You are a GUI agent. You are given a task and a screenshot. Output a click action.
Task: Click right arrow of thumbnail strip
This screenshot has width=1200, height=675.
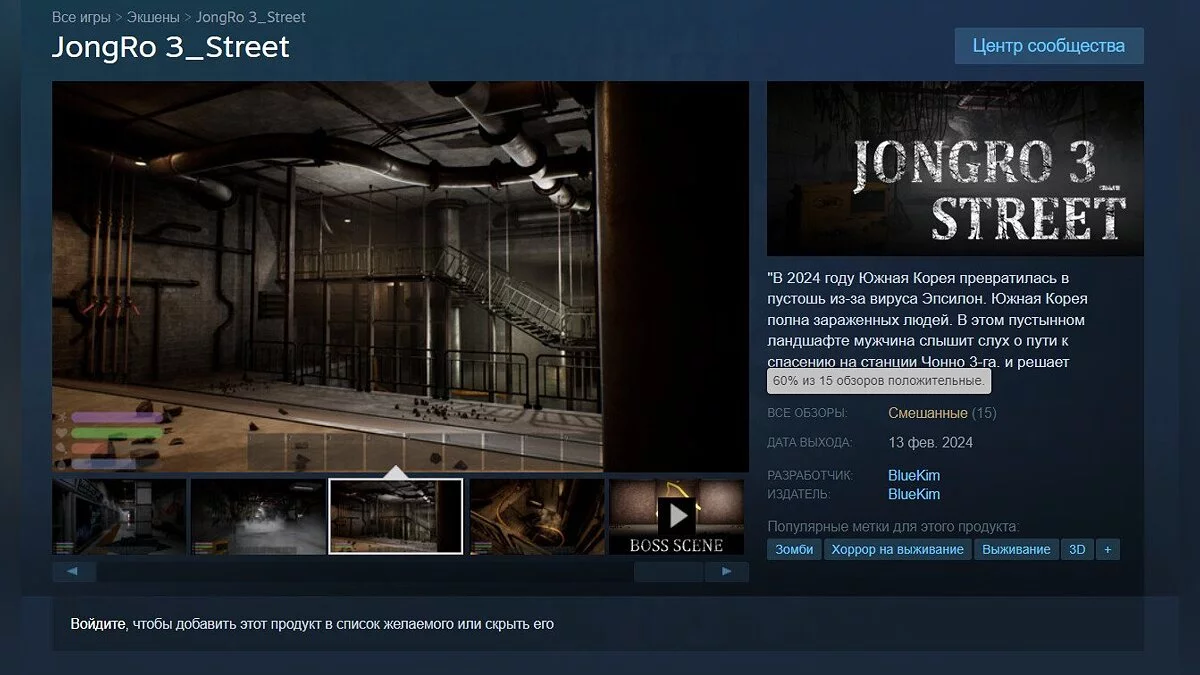[x=727, y=572]
